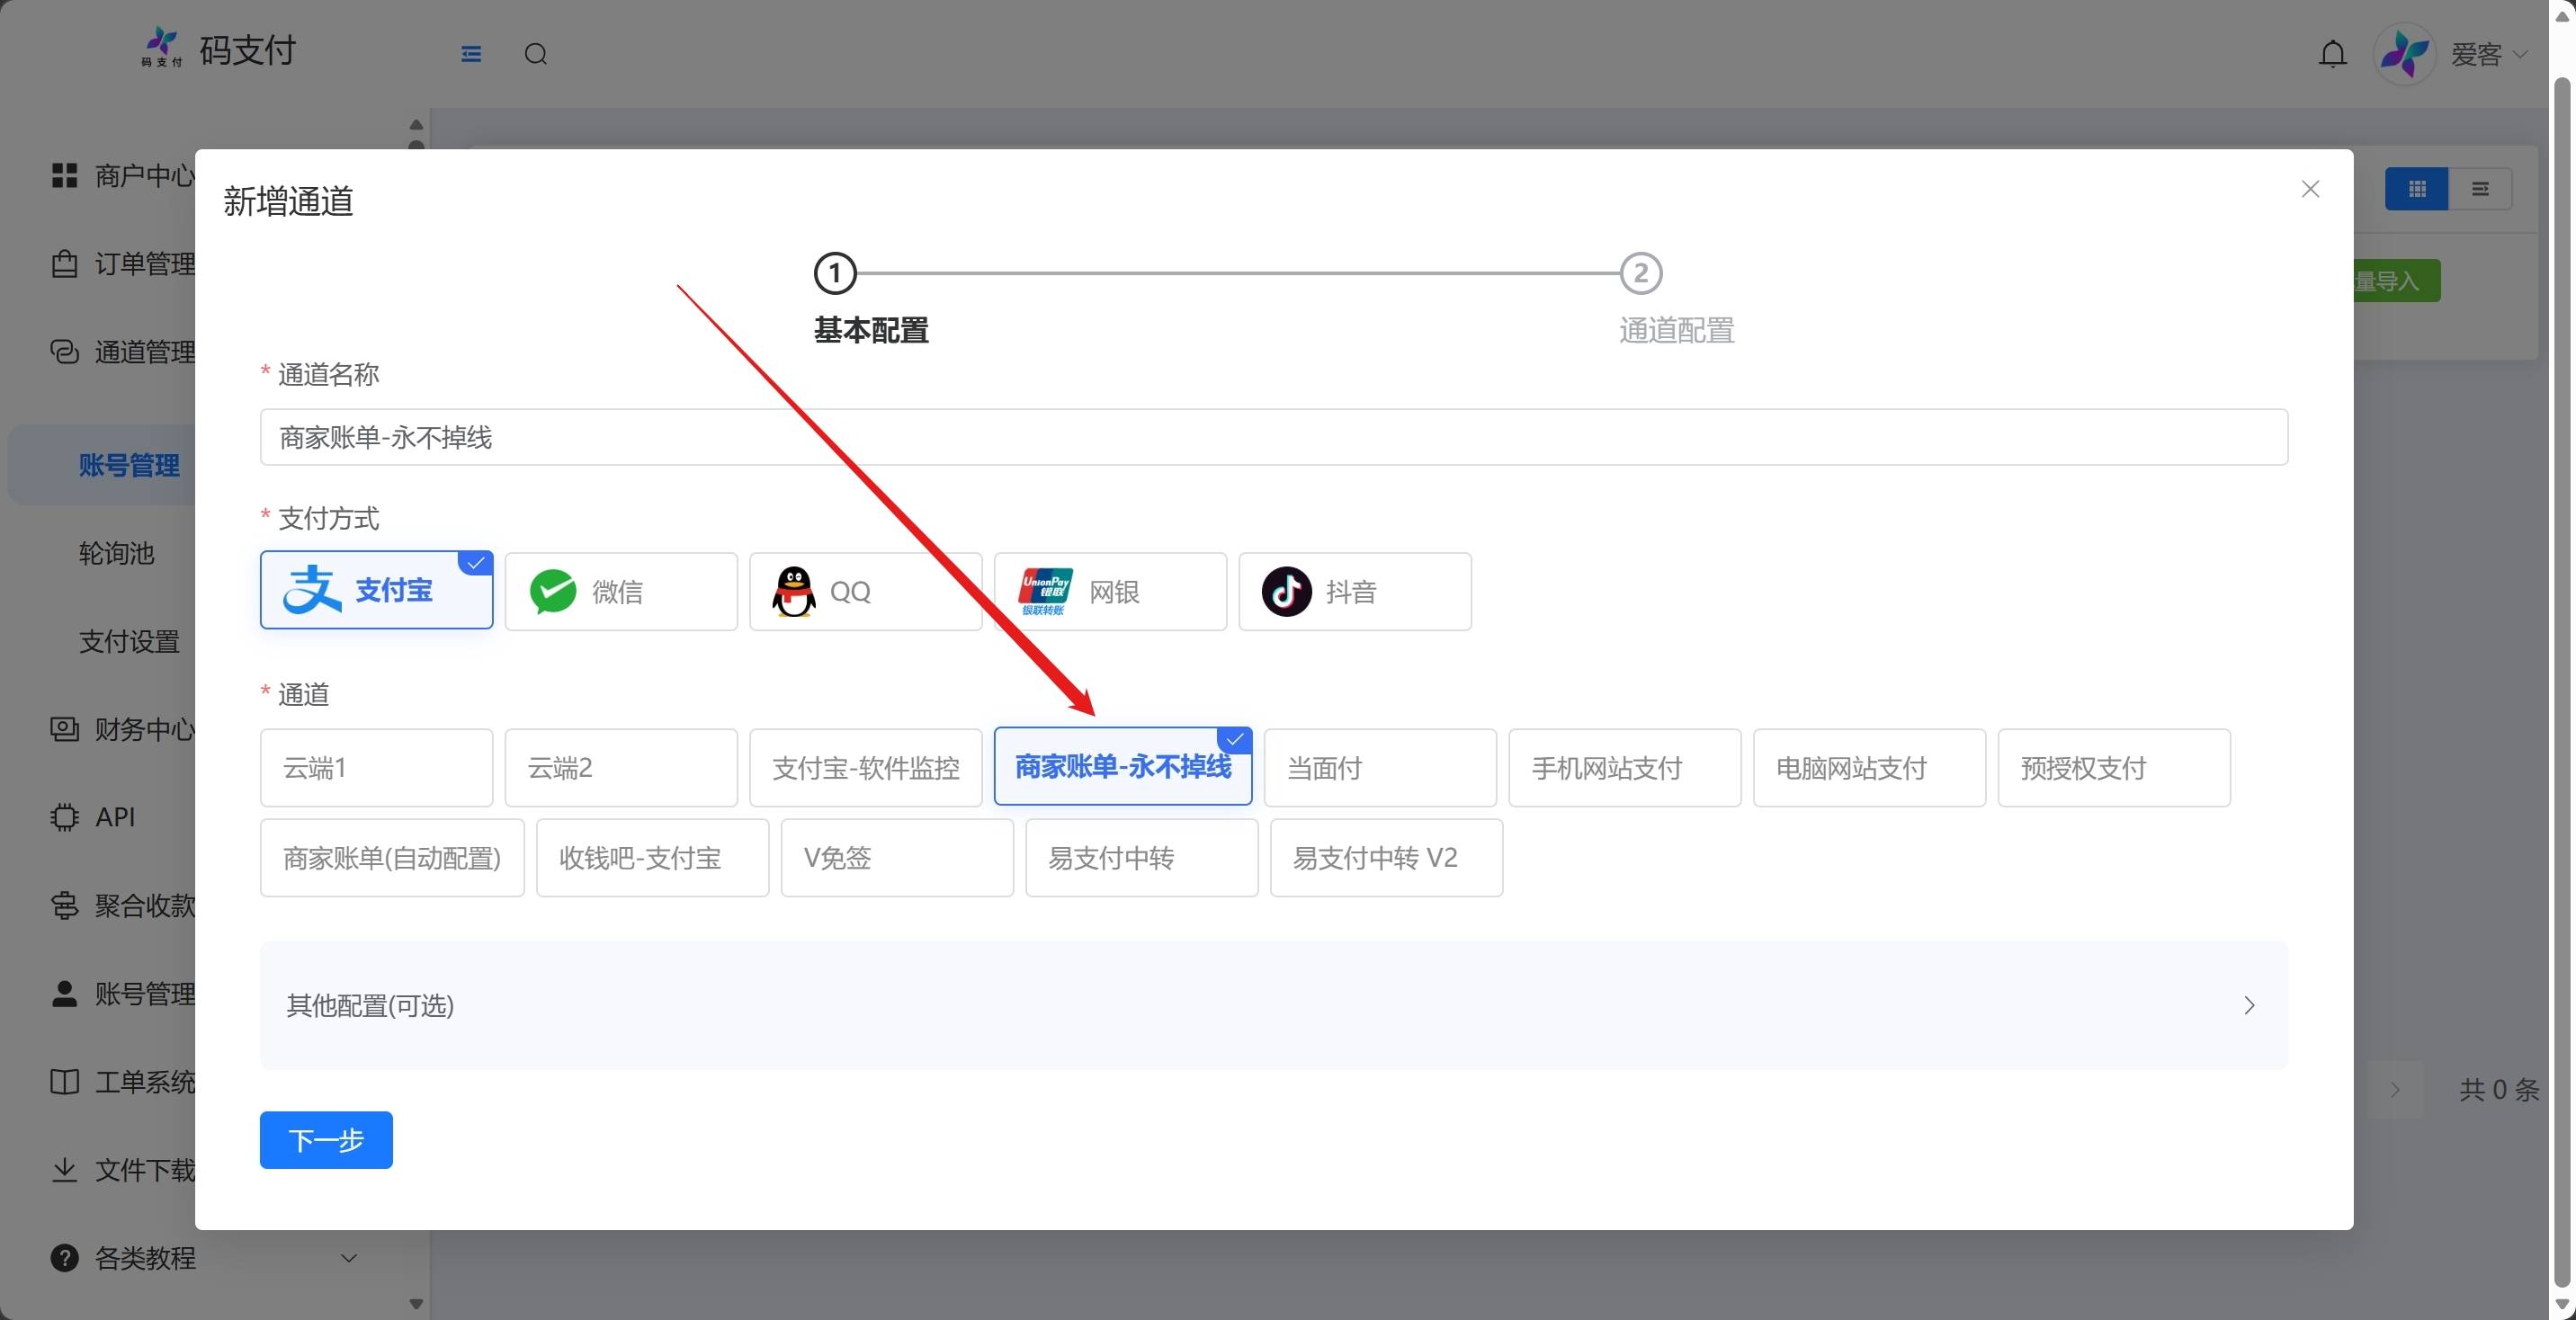This screenshot has height=1320, width=2576.
Task: Click the 文件下载 download icon
Action: tap(65, 1170)
